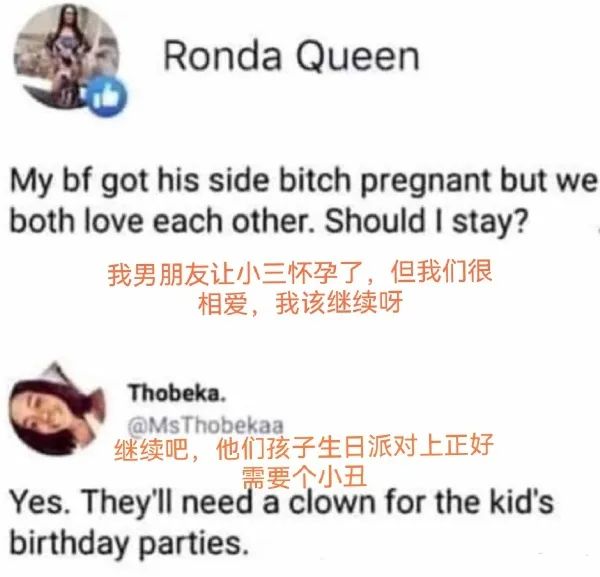Click the orange text 需要个小丑
The height and width of the screenshot is (577, 600).
tap(304, 476)
